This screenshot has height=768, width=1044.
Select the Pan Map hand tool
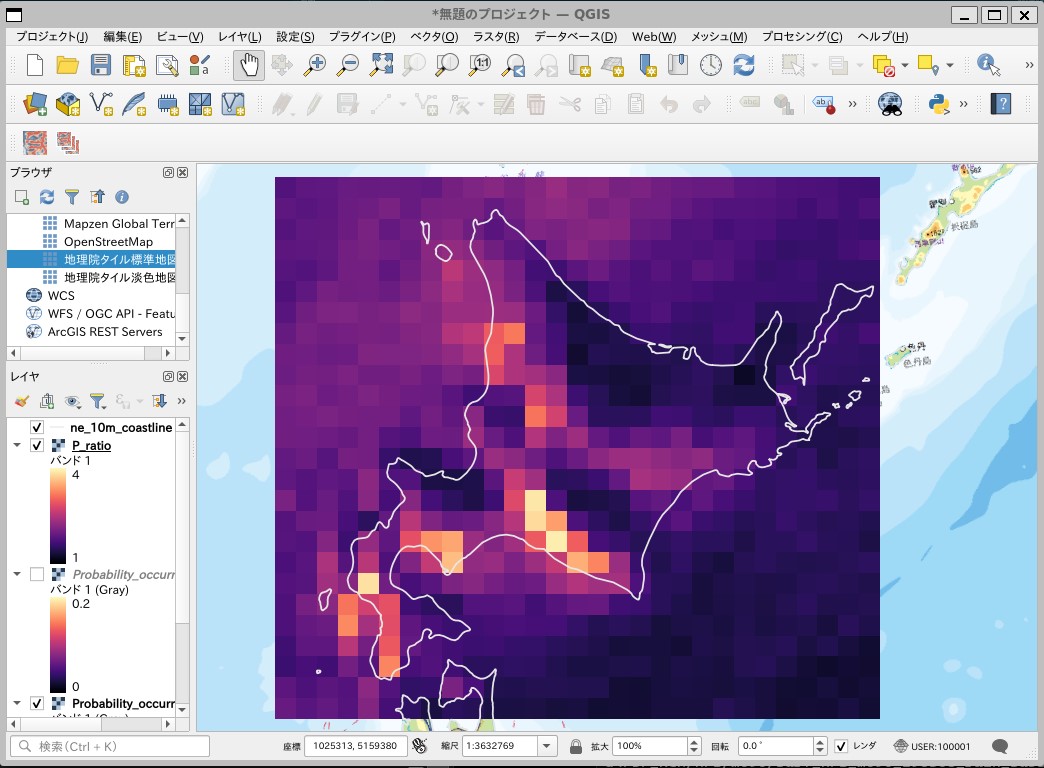[248, 65]
